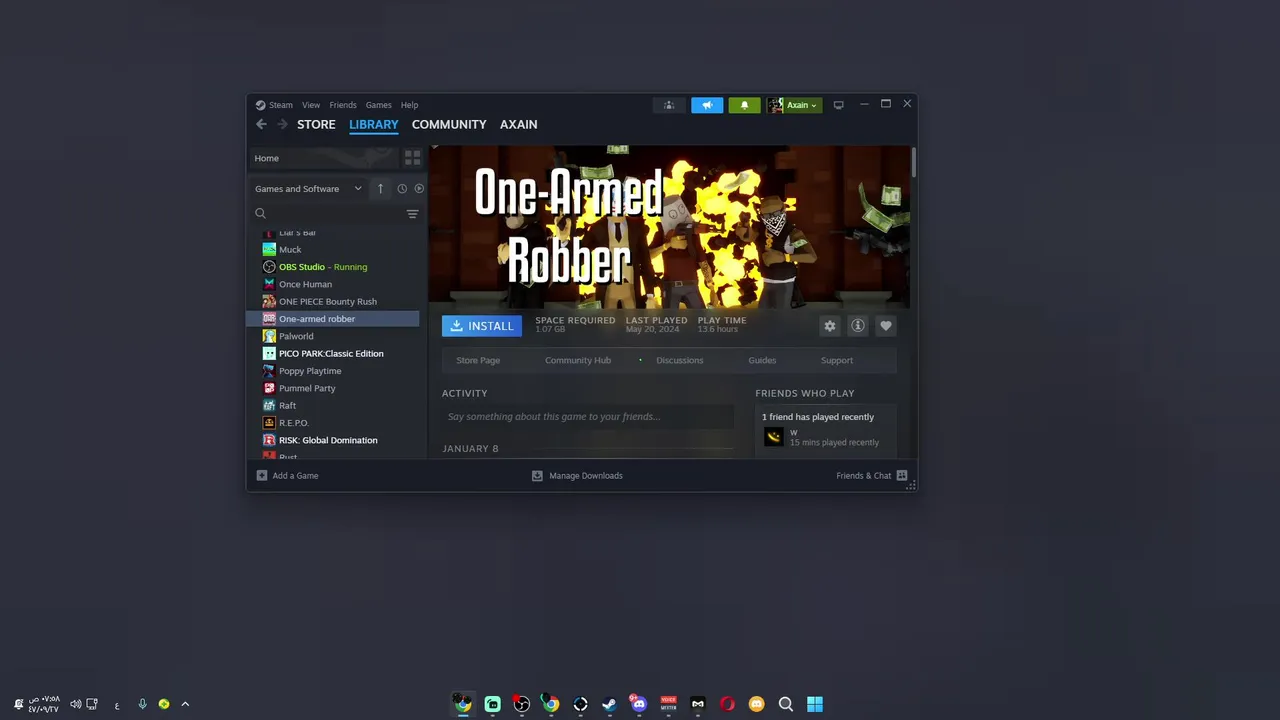1280x720 pixels.
Task: Open taskbar Search magnifier
Action: point(786,704)
